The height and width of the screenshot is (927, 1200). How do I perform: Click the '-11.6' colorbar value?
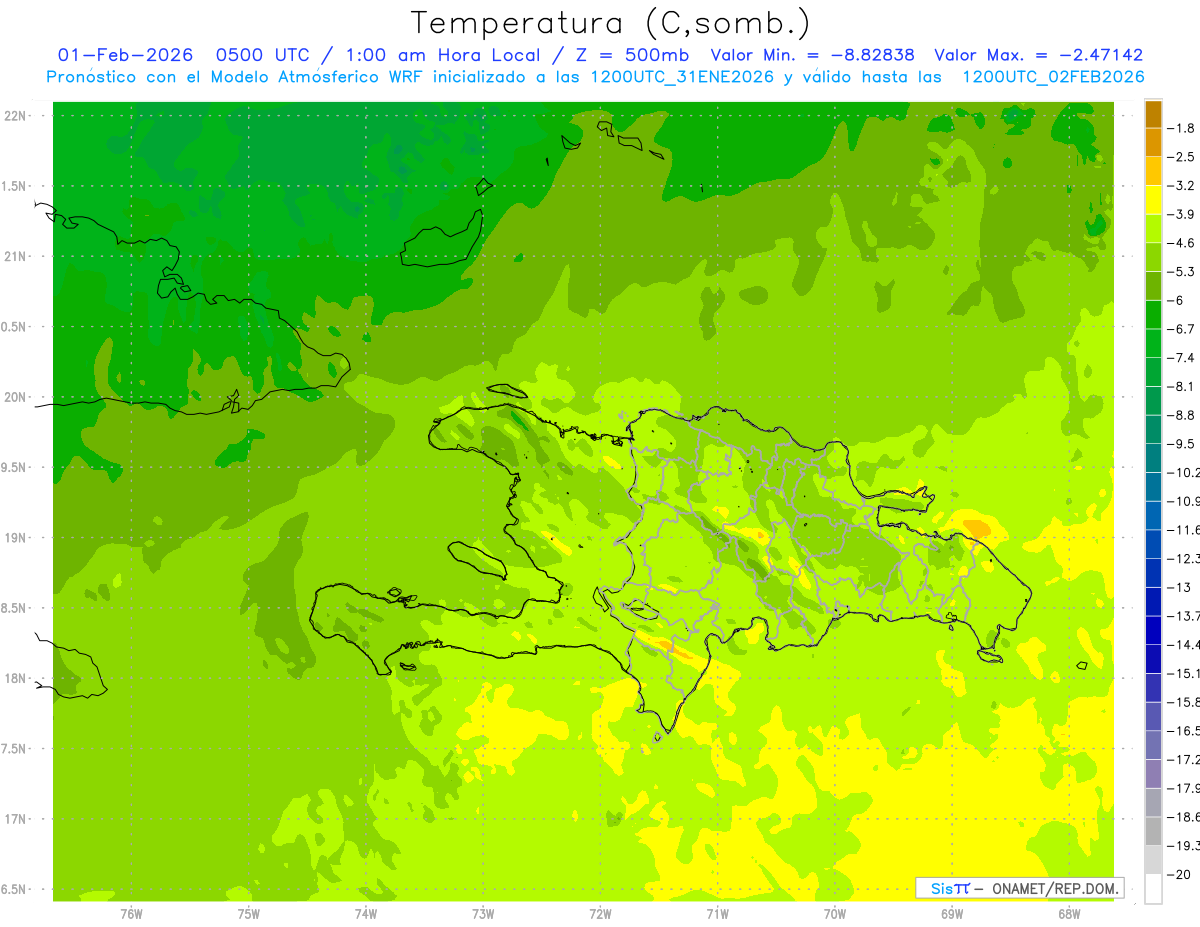pyautogui.click(x=1184, y=530)
